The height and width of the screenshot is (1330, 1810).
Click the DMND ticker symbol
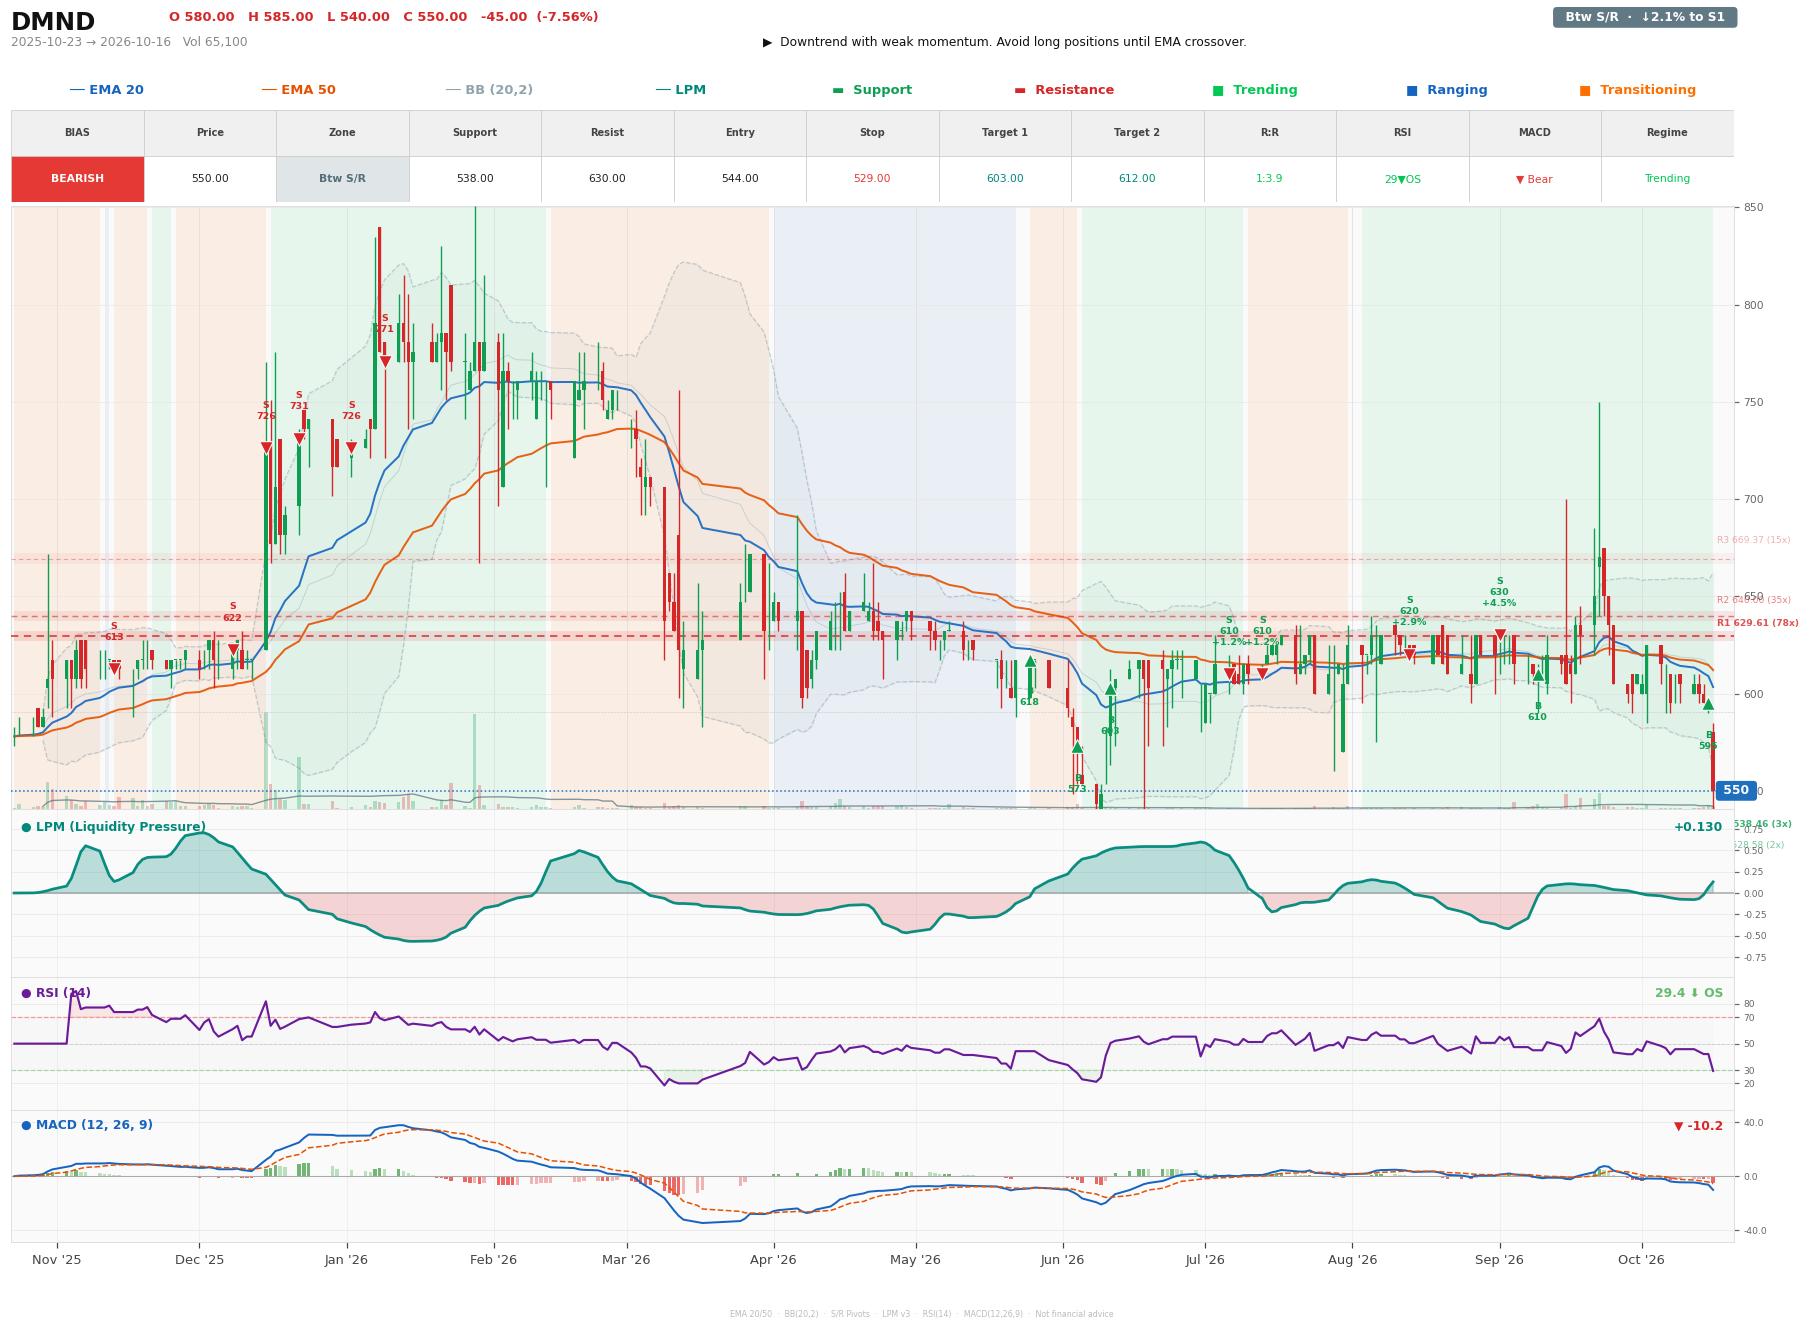53,22
